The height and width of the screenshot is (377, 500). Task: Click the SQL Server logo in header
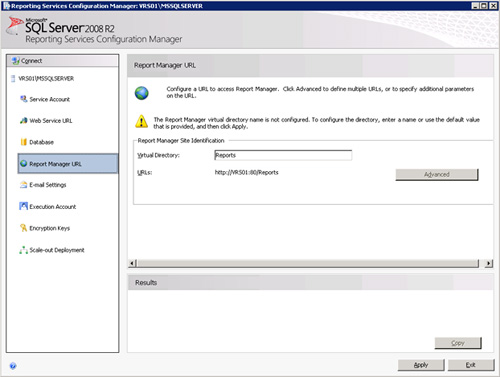click(x=14, y=26)
